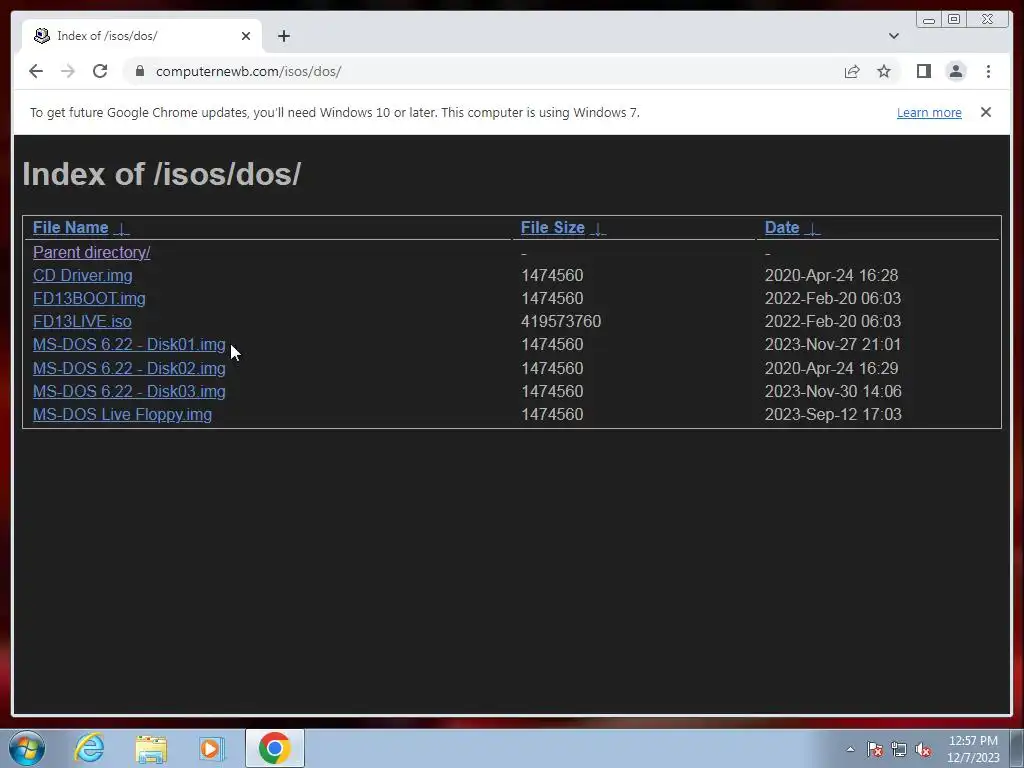The height and width of the screenshot is (768, 1024).
Task: Click the date 2023-Nov-30 14:06
Action: (833, 391)
